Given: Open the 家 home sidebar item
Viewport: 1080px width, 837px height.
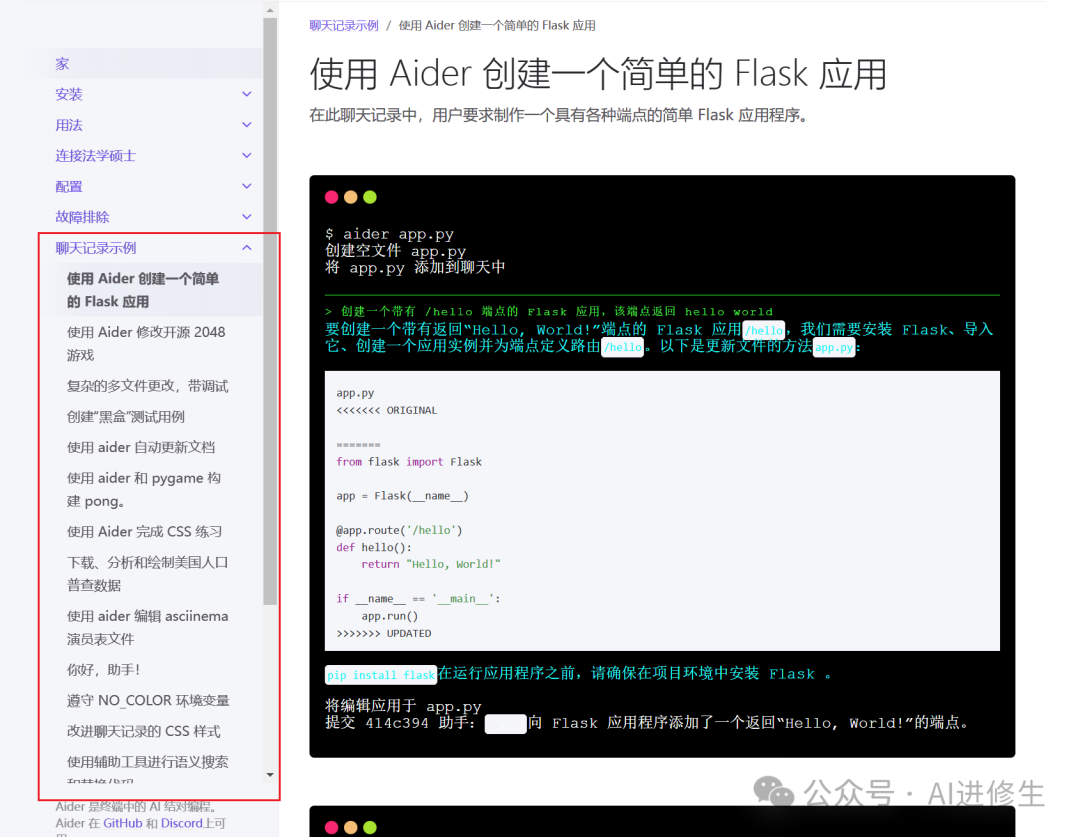Looking at the screenshot, I should pyautogui.click(x=62, y=64).
